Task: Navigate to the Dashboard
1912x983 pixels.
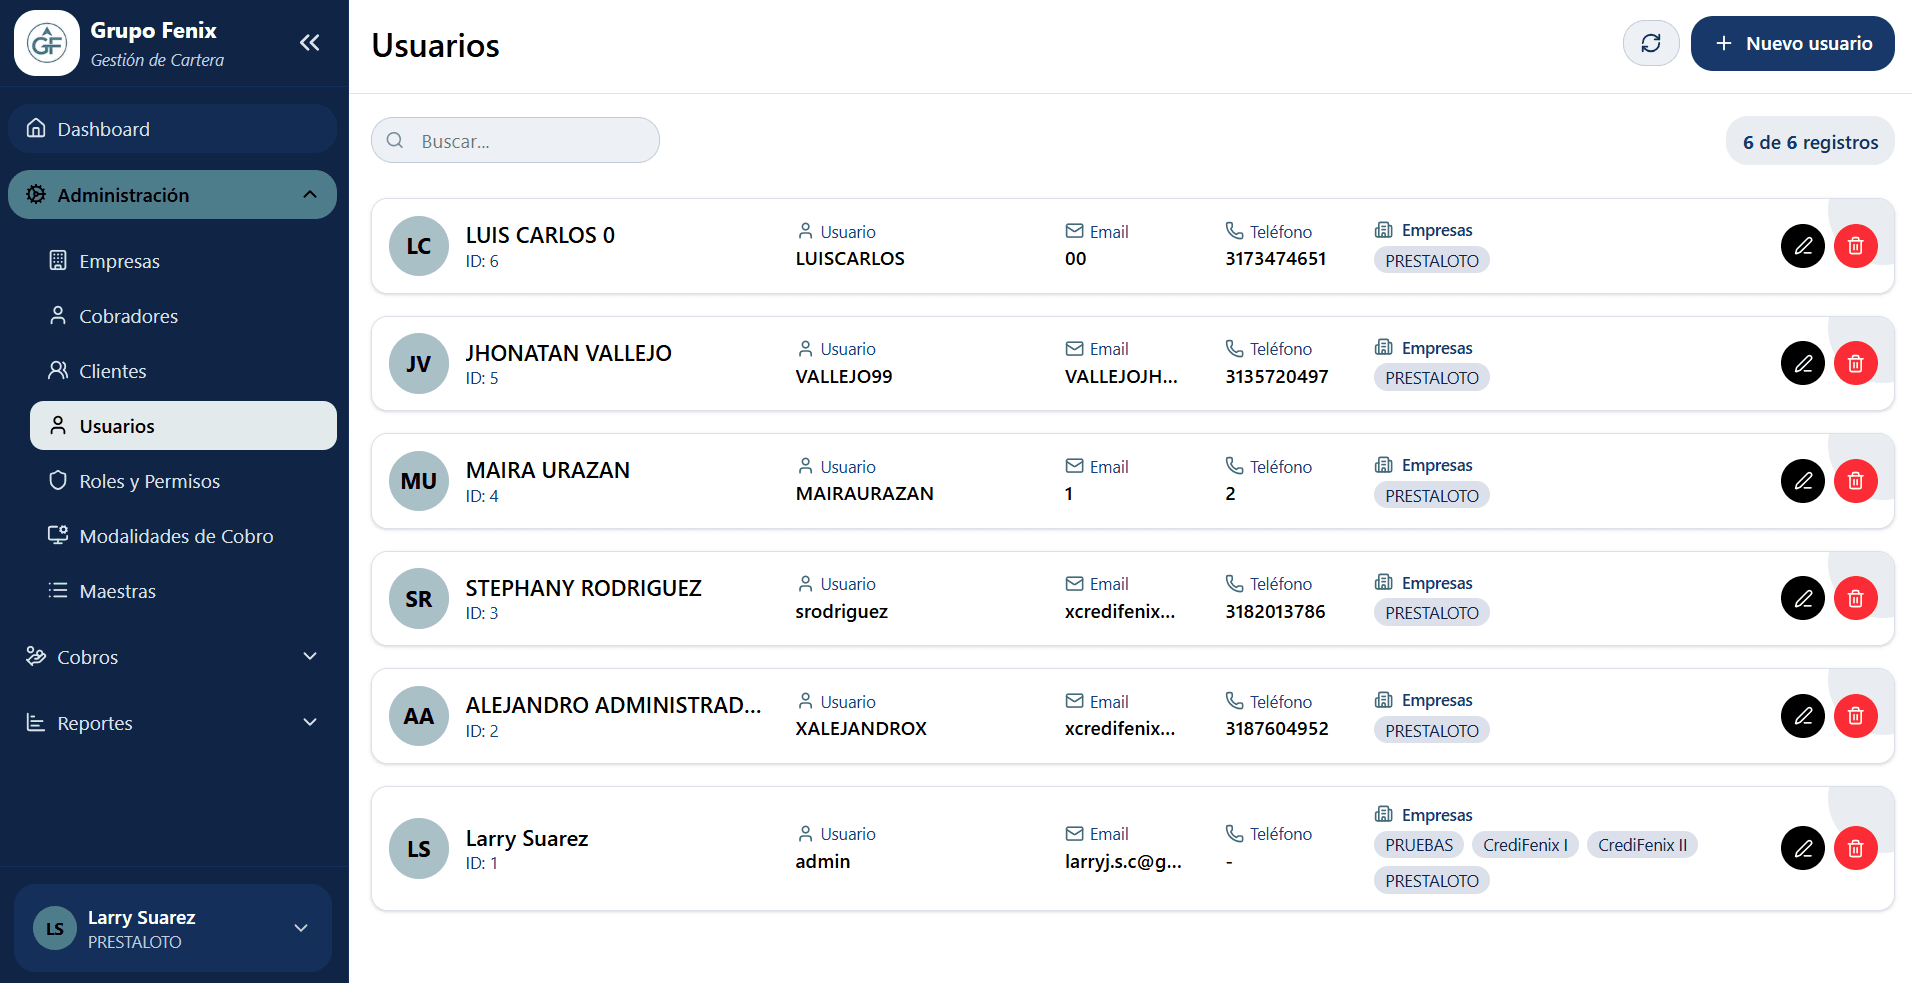Action: point(104,129)
